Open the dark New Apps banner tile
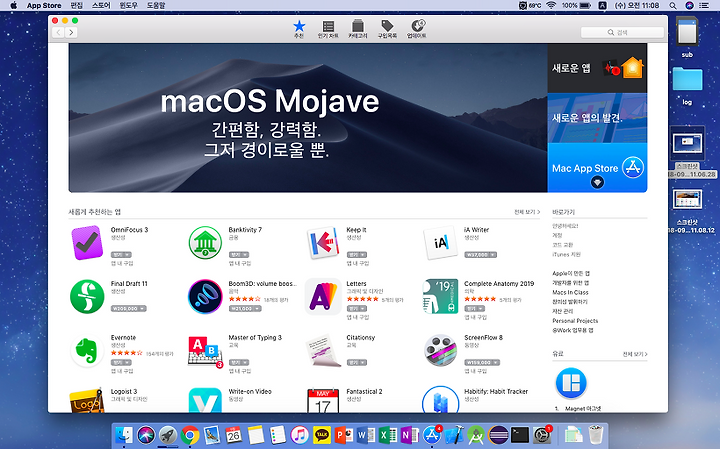Image resolution: width=720 pixels, height=449 pixels. 597,68
